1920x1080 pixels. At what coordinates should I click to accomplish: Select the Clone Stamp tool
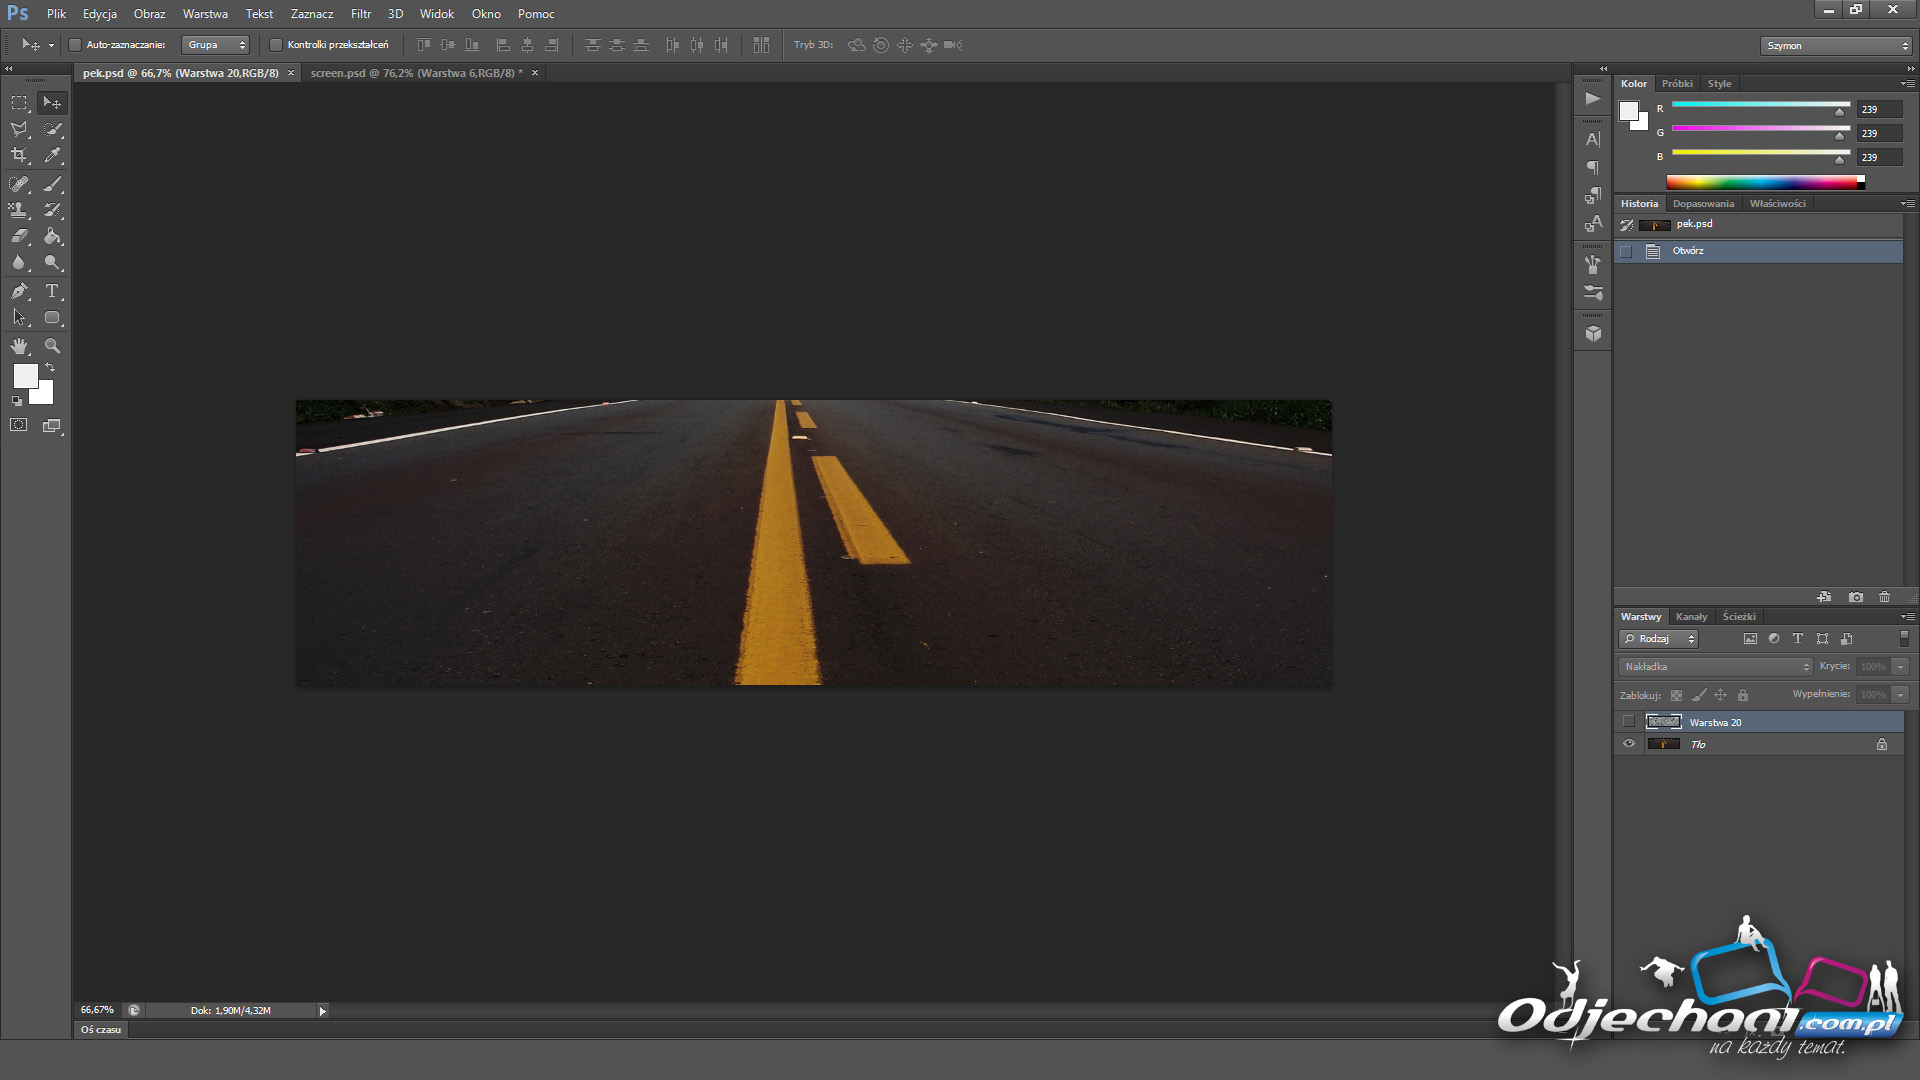(x=19, y=210)
